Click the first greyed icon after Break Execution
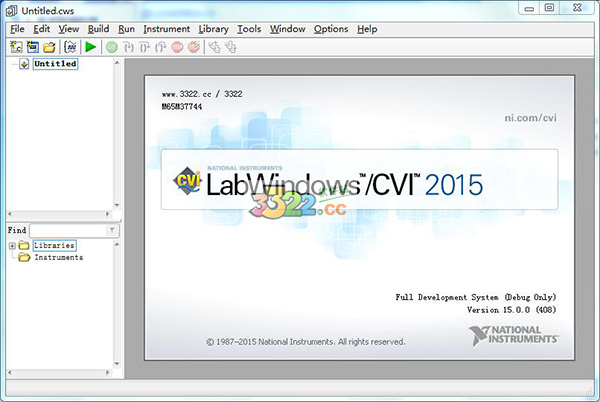The height and width of the screenshot is (402, 600). (214, 47)
